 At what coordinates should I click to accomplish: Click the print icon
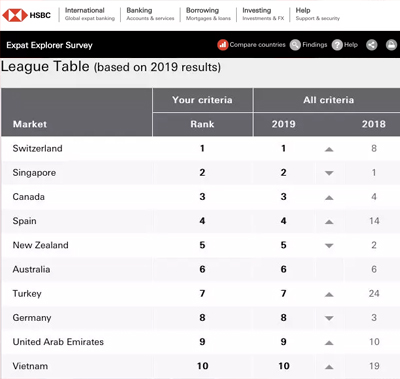(391, 45)
